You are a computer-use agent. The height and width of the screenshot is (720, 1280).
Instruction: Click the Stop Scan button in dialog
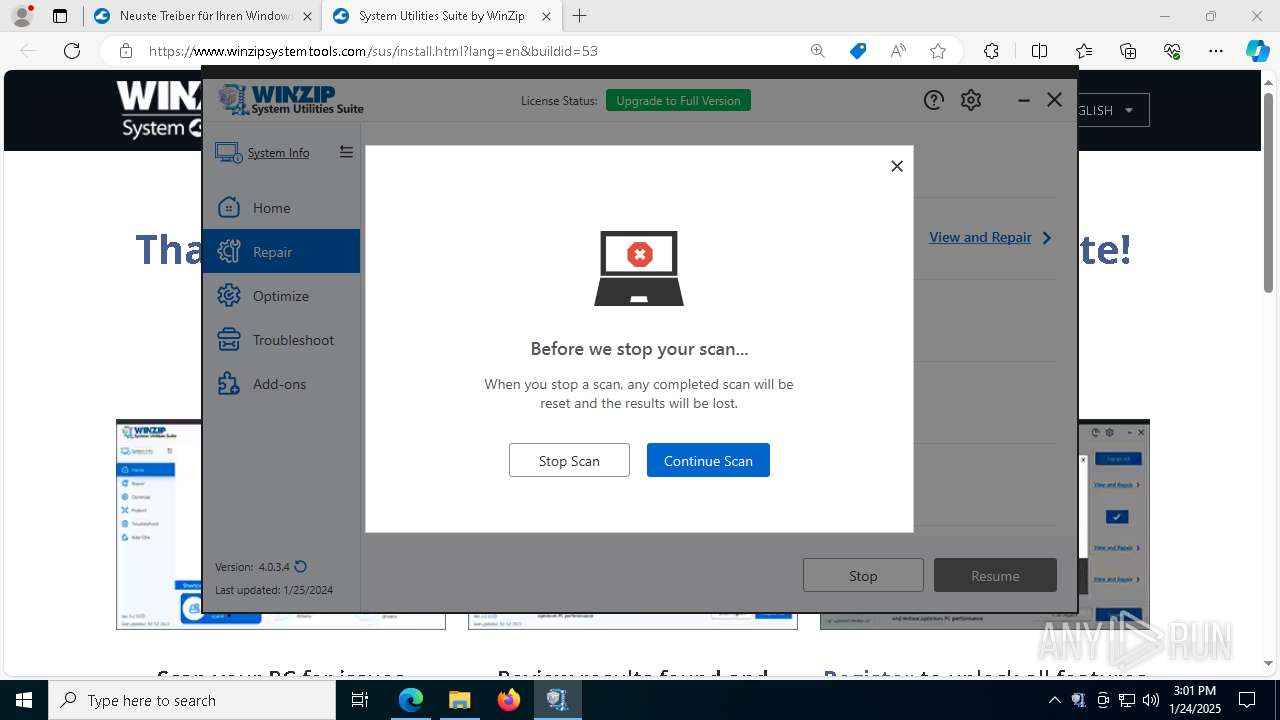click(569, 460)
